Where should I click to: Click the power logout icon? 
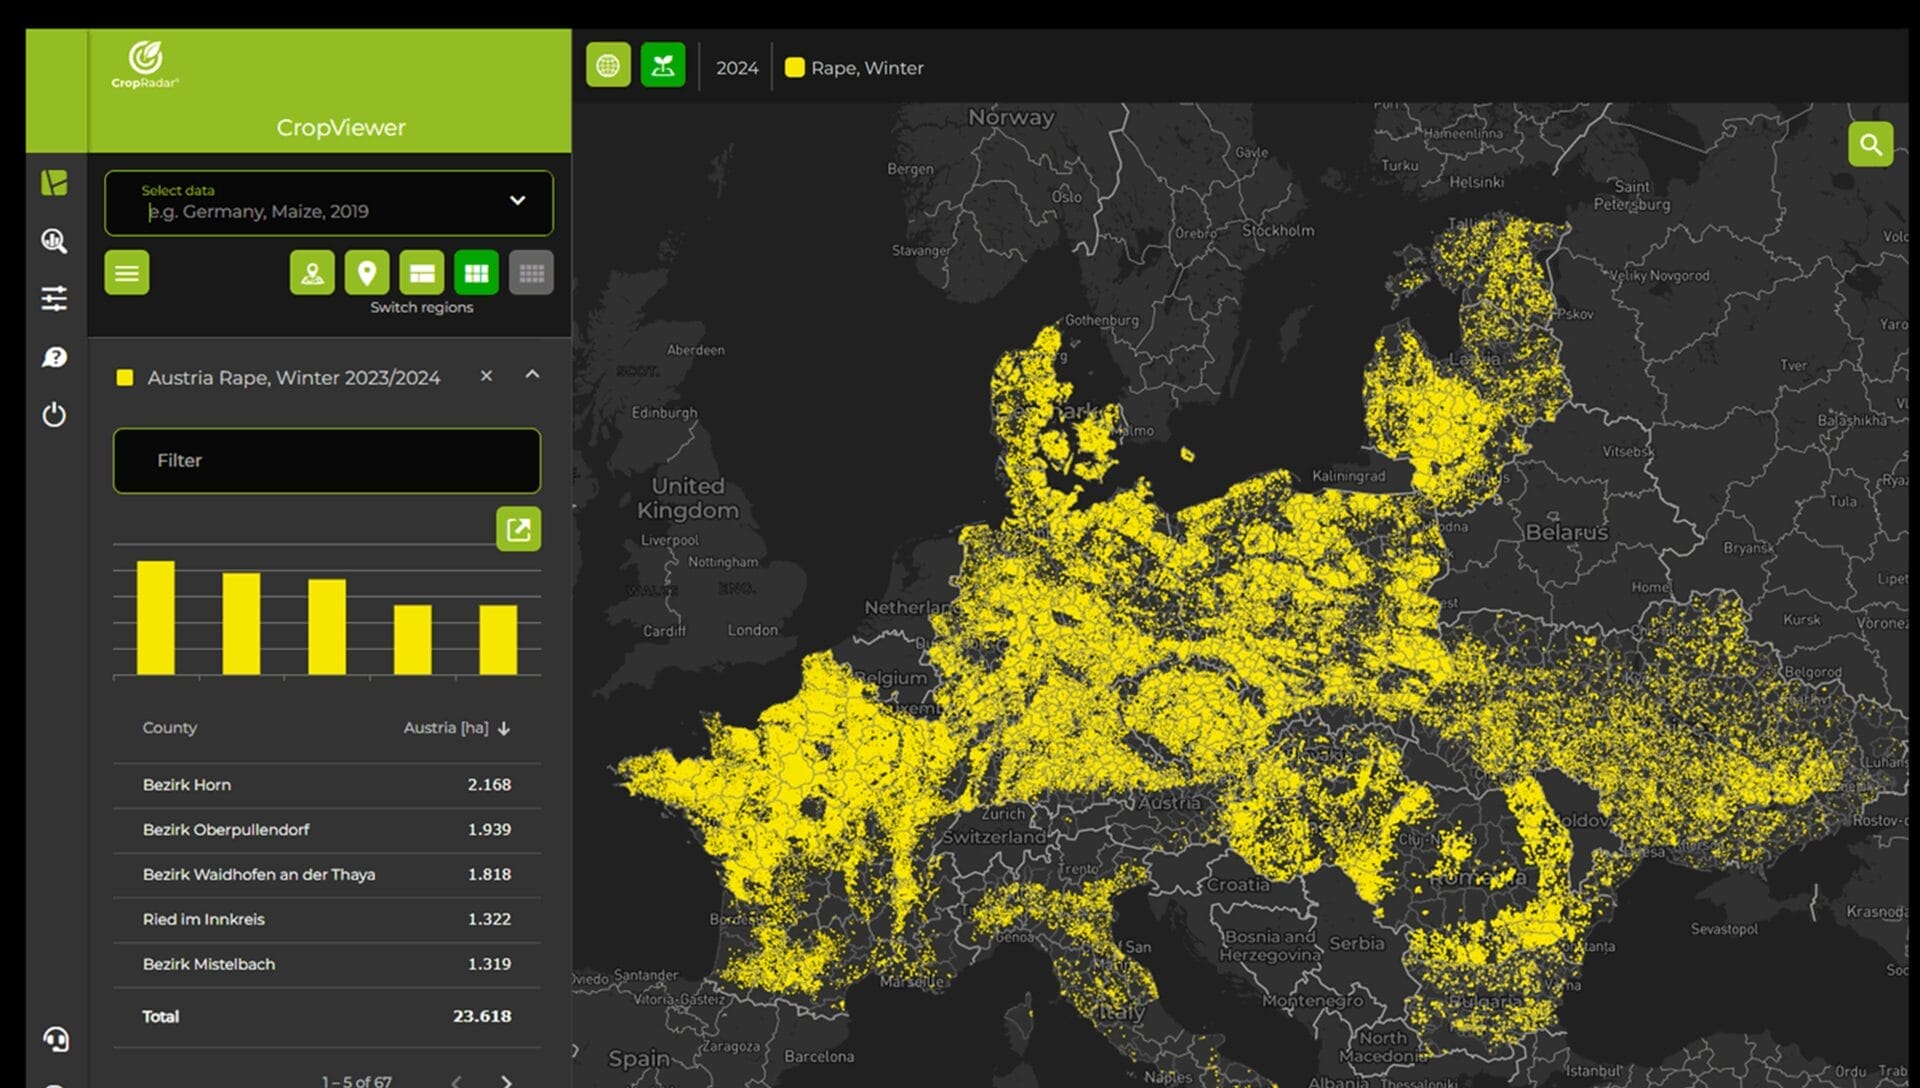coord(54,414)
